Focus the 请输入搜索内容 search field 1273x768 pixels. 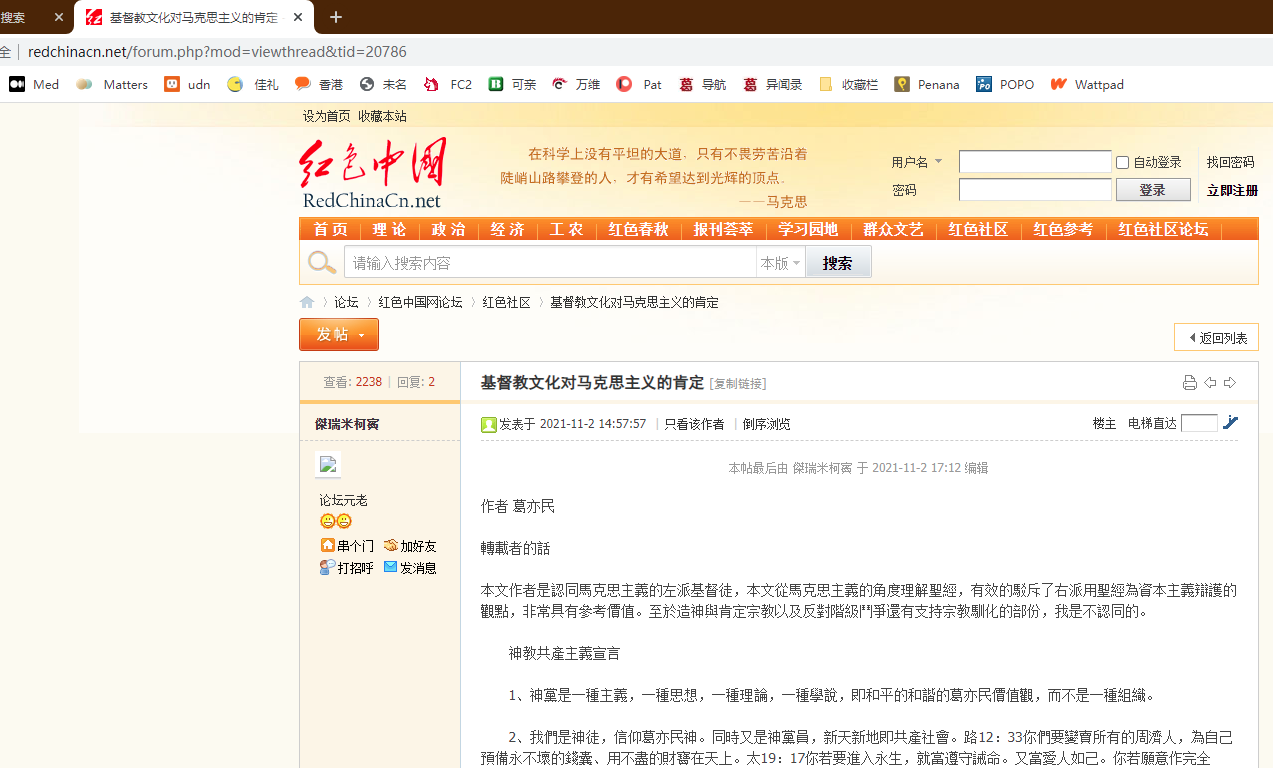coord(550,263)
